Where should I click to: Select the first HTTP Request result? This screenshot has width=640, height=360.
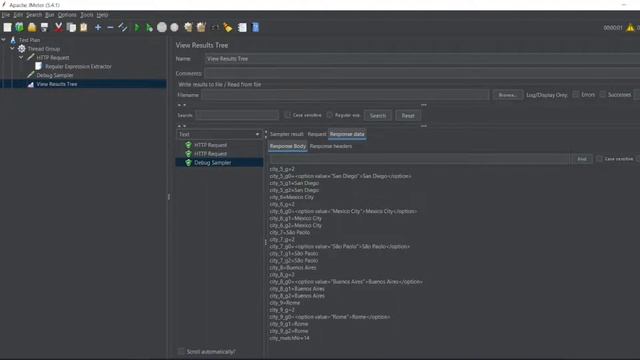point(210,145)
